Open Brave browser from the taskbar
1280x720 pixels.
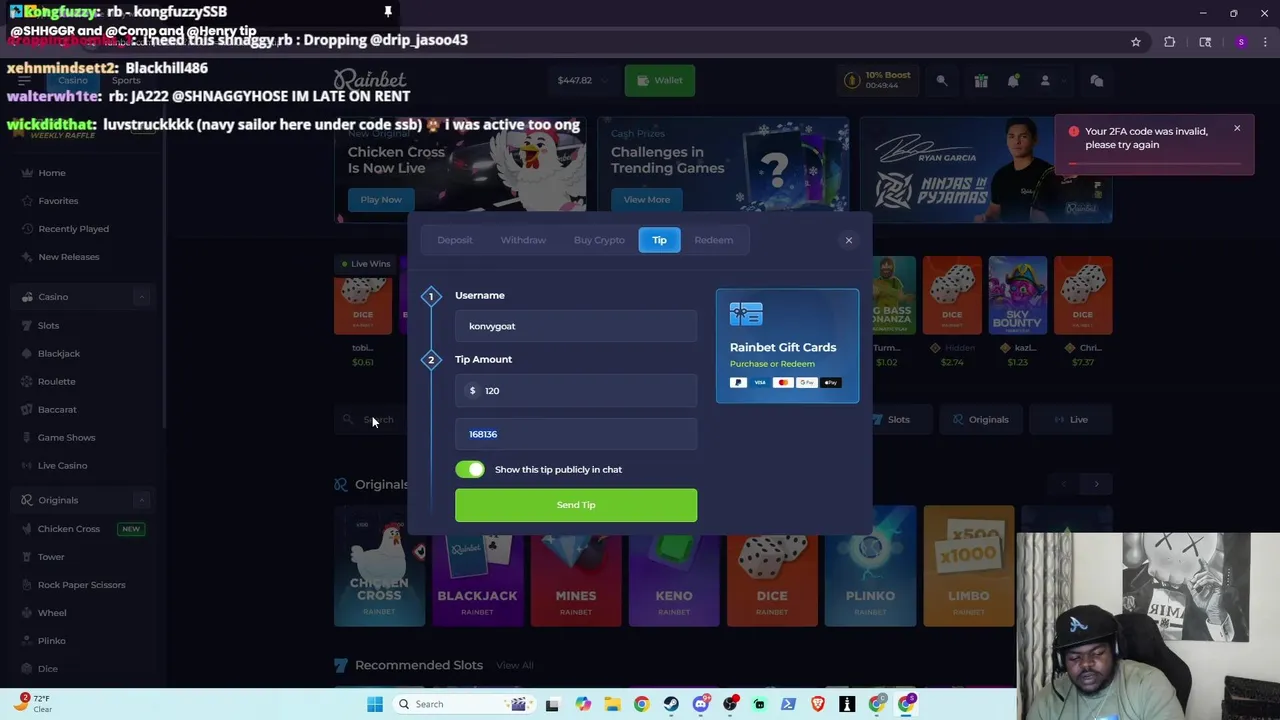tap(818, 704)
